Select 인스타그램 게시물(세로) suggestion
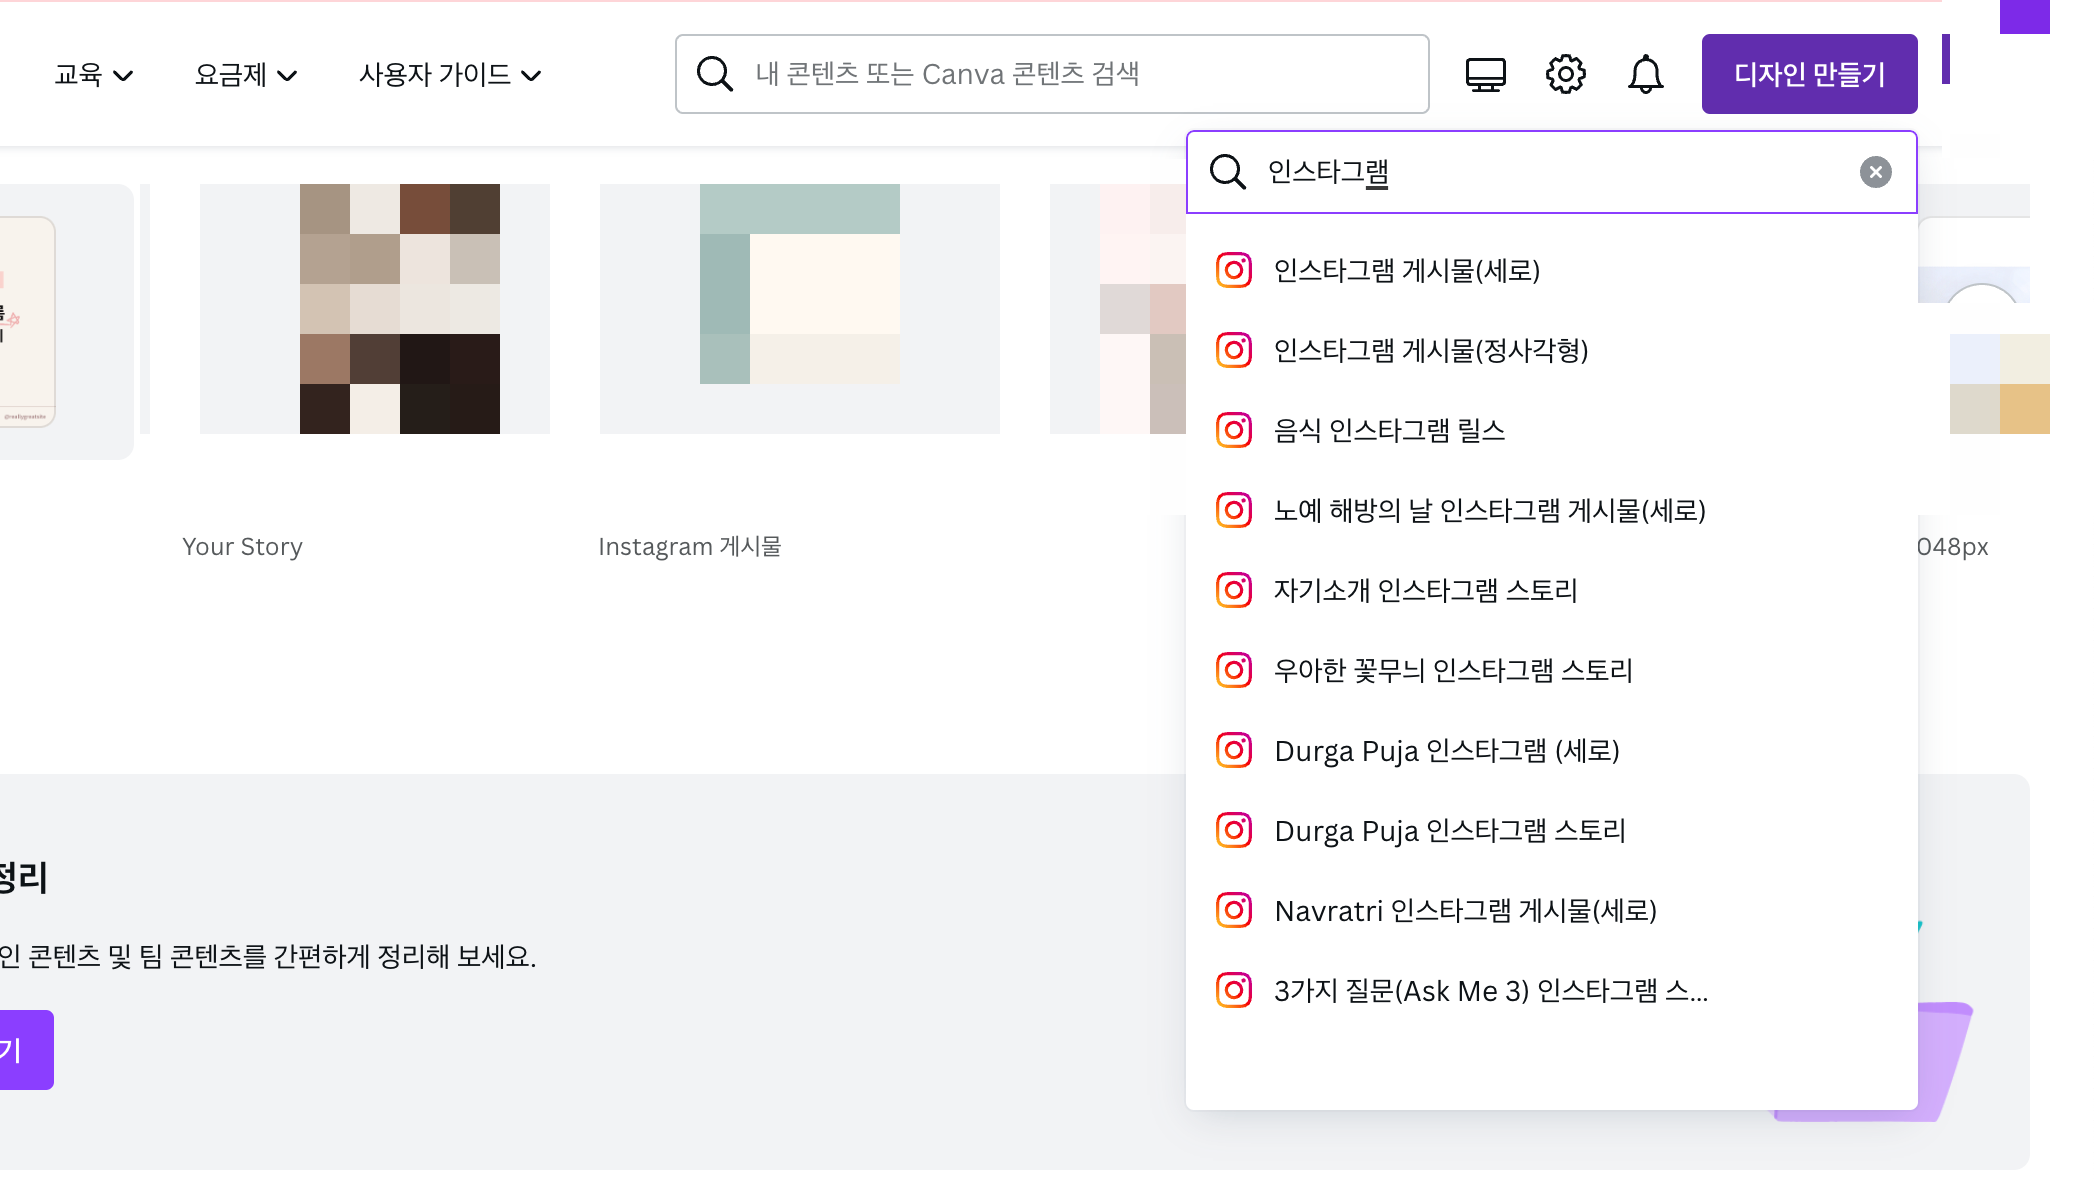Screen dimensions: 2094x1184 tap(1551, 270)
